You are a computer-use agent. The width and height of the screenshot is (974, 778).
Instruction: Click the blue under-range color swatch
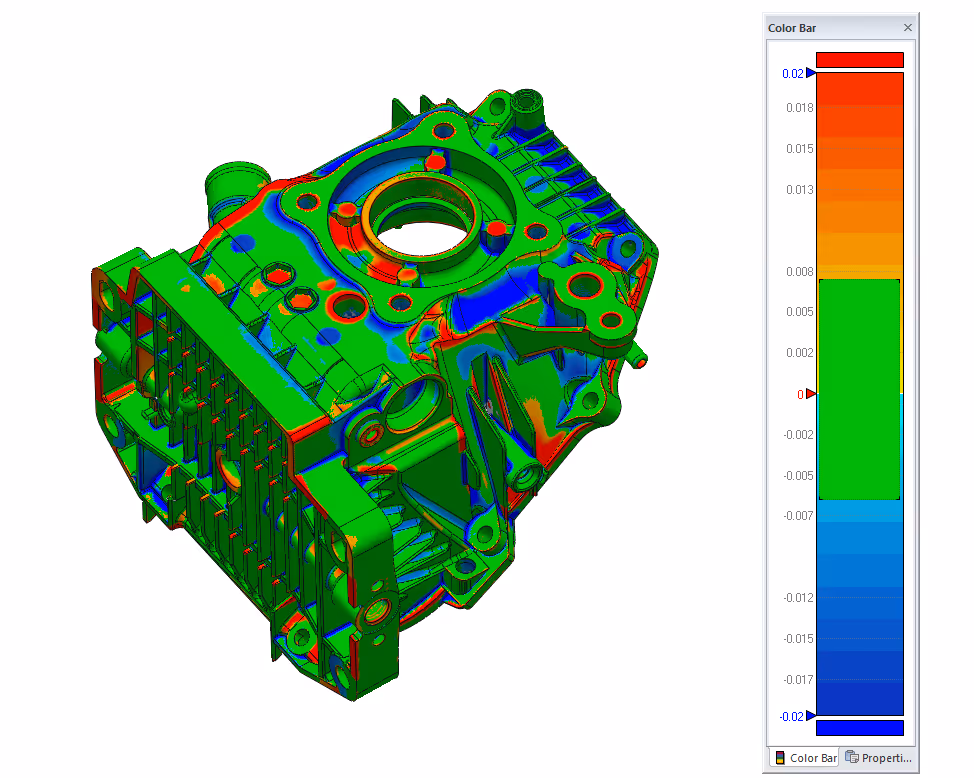(x=860, y=728)
